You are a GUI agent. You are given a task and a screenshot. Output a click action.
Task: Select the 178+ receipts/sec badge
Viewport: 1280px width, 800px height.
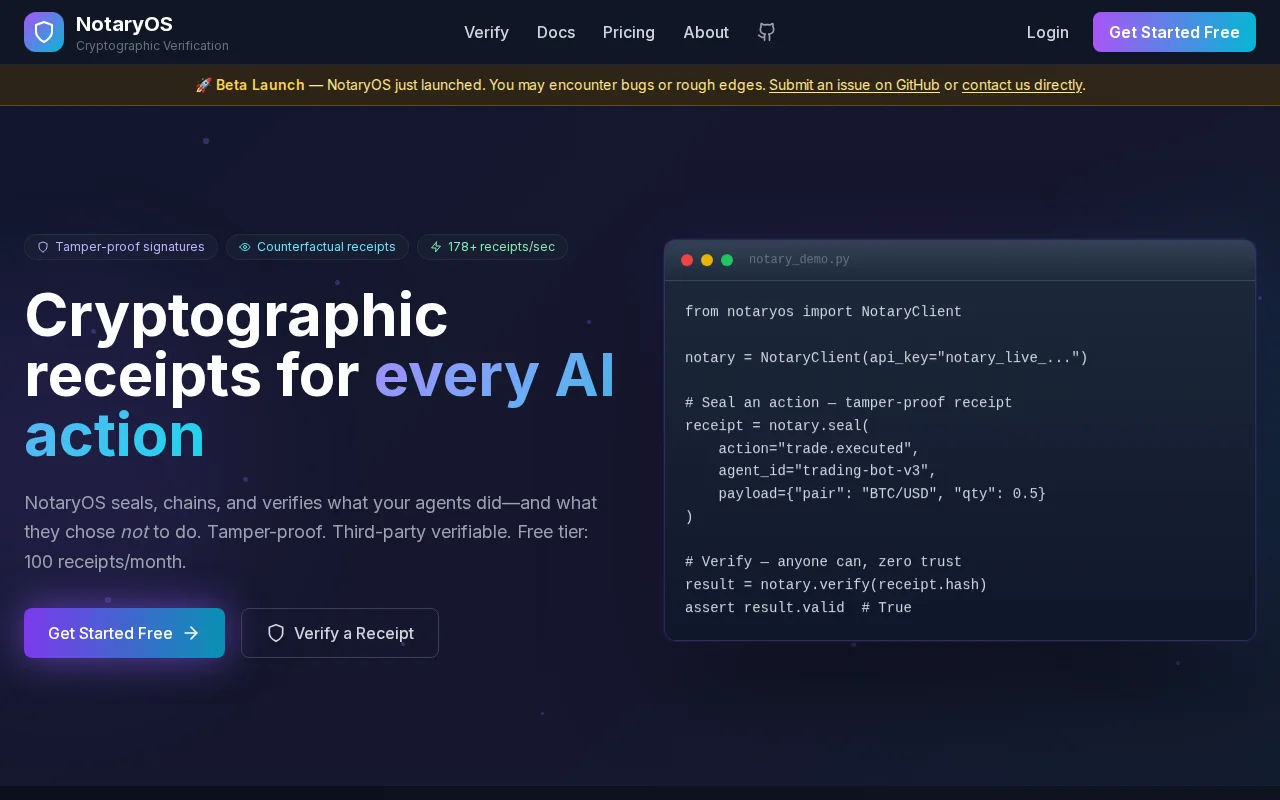point(492,247)
